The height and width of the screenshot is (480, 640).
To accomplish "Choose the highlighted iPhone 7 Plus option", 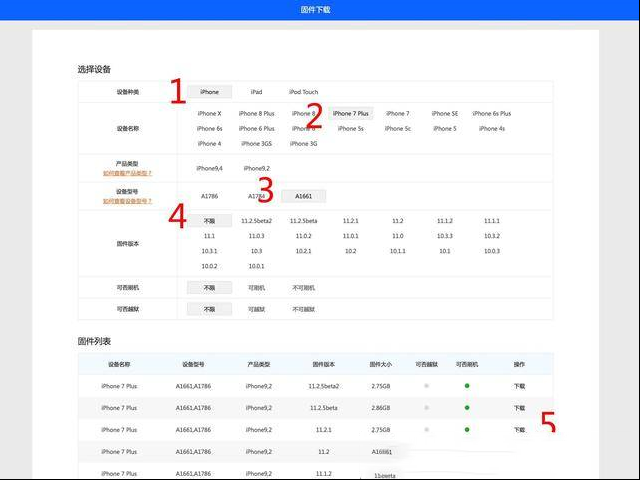I will [x=351, y=113].
